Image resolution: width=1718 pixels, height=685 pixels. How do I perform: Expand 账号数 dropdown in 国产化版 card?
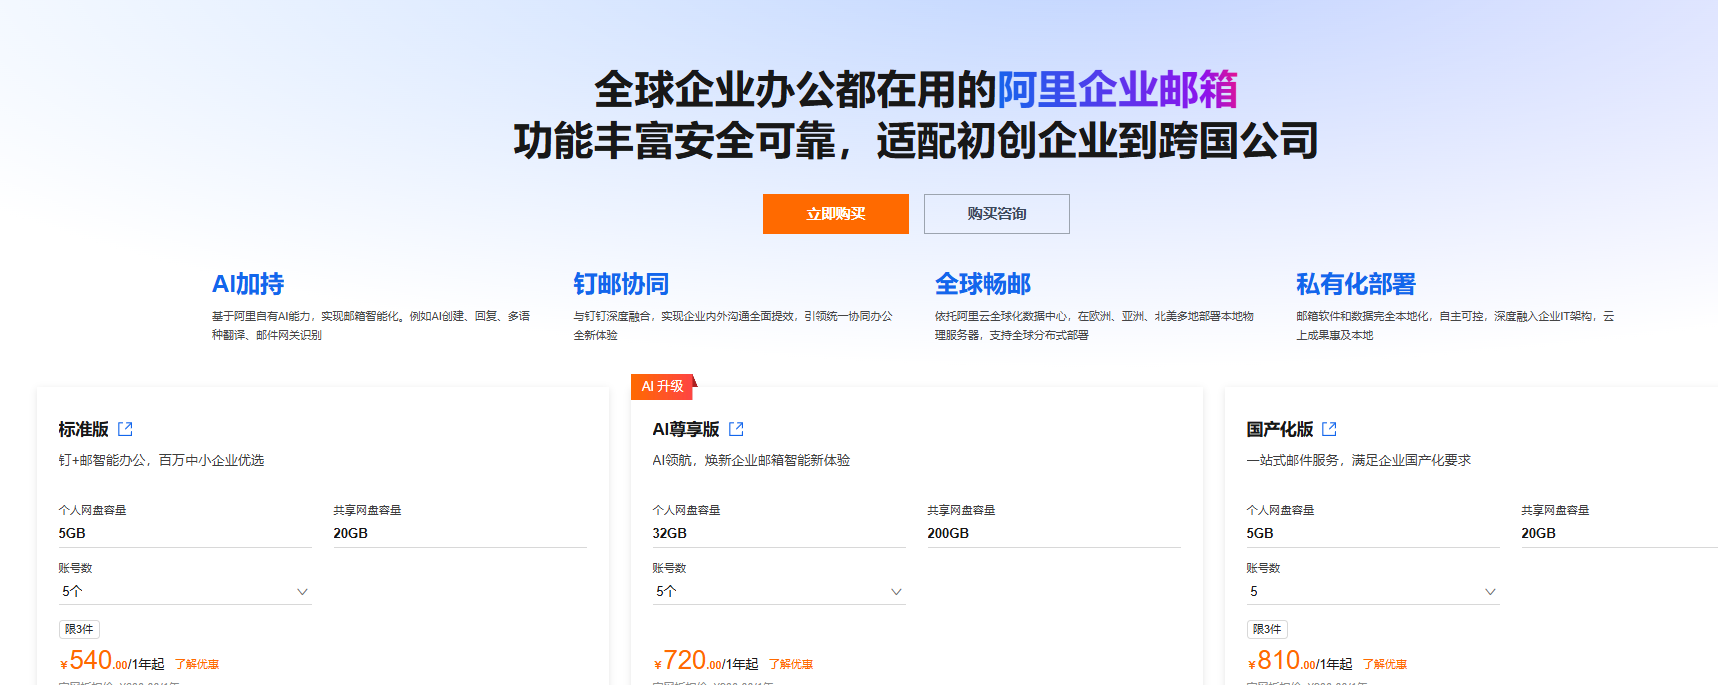coord(1373,591)
